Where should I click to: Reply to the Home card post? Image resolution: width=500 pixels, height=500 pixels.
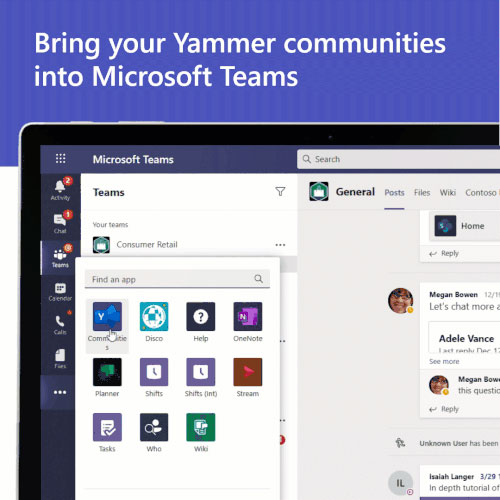(444, 254)
